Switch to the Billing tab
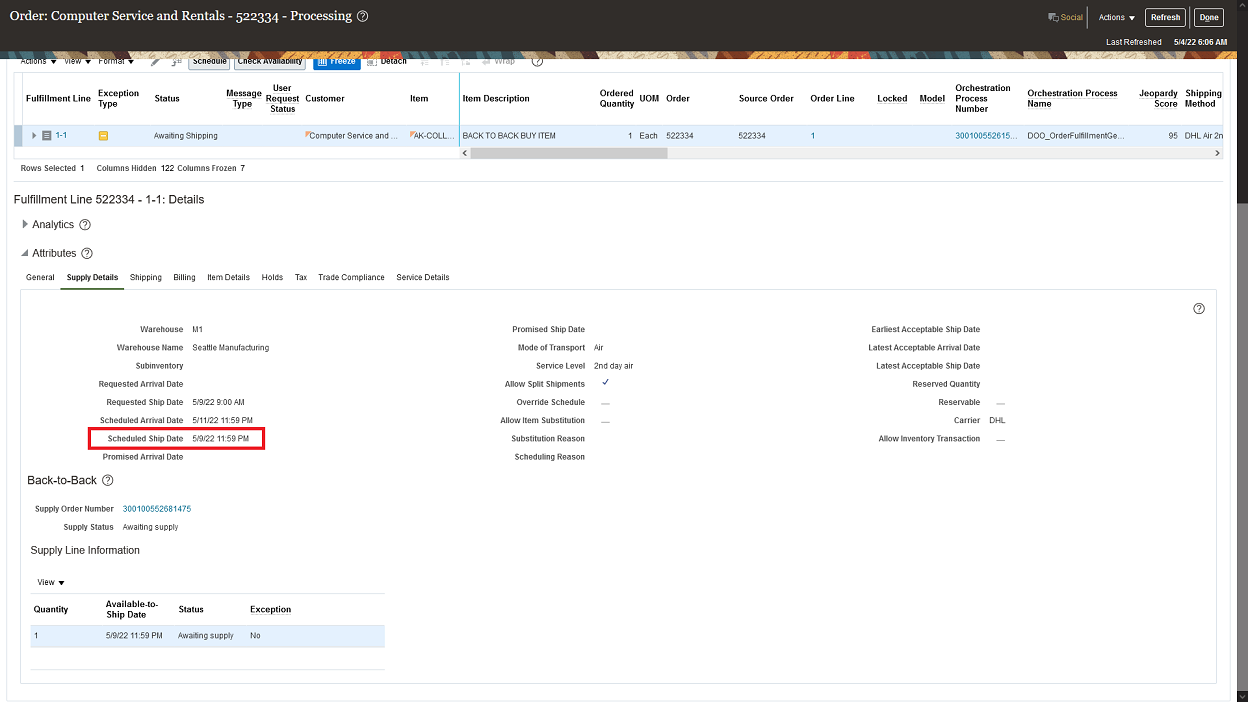 click(184, 277)
